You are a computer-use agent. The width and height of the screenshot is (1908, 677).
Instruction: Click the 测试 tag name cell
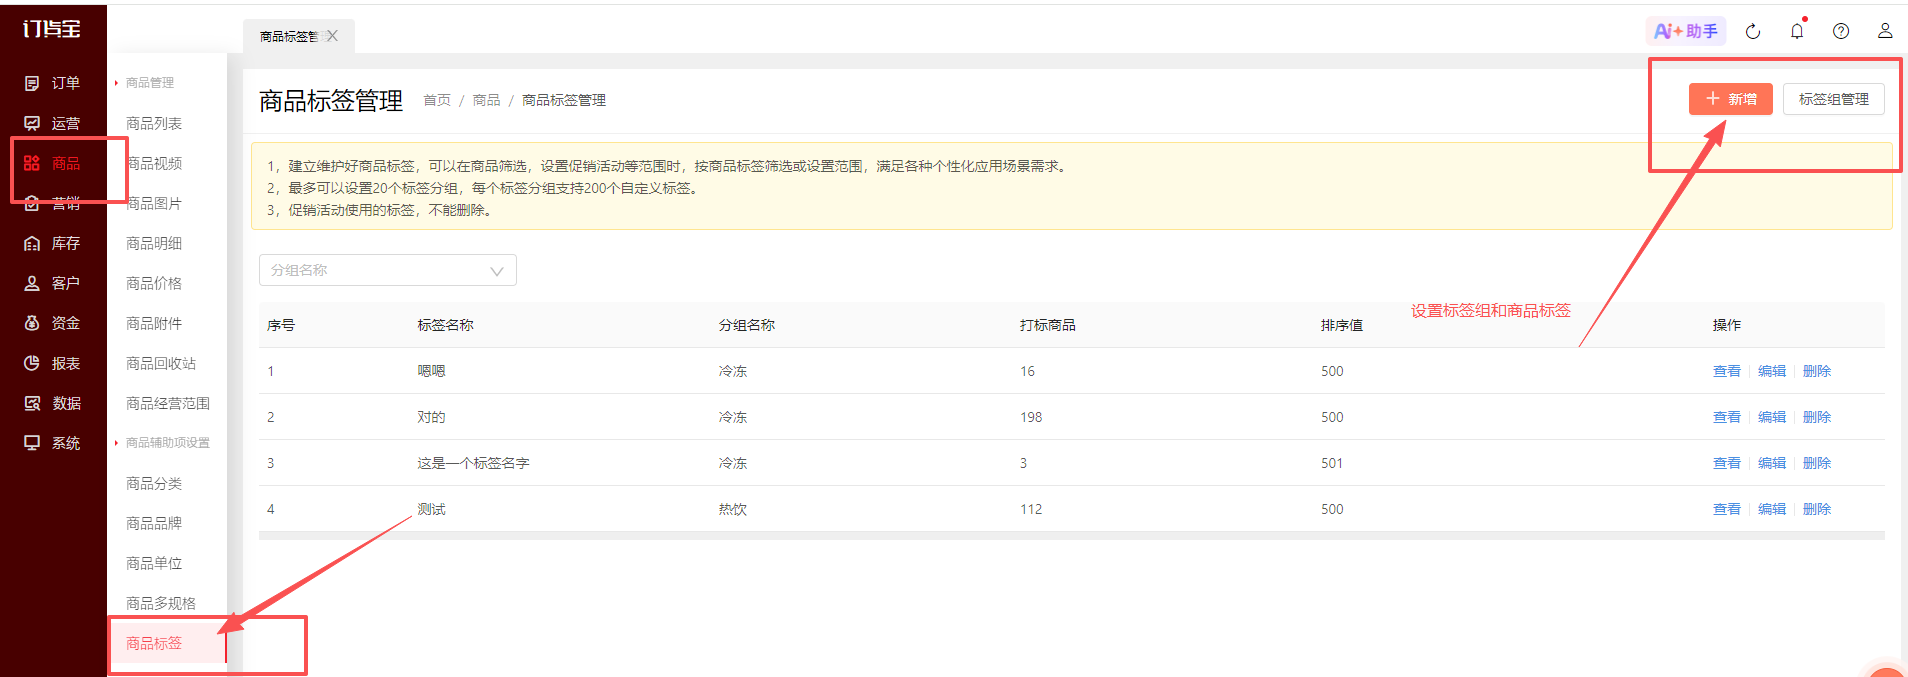coord(431,509)
